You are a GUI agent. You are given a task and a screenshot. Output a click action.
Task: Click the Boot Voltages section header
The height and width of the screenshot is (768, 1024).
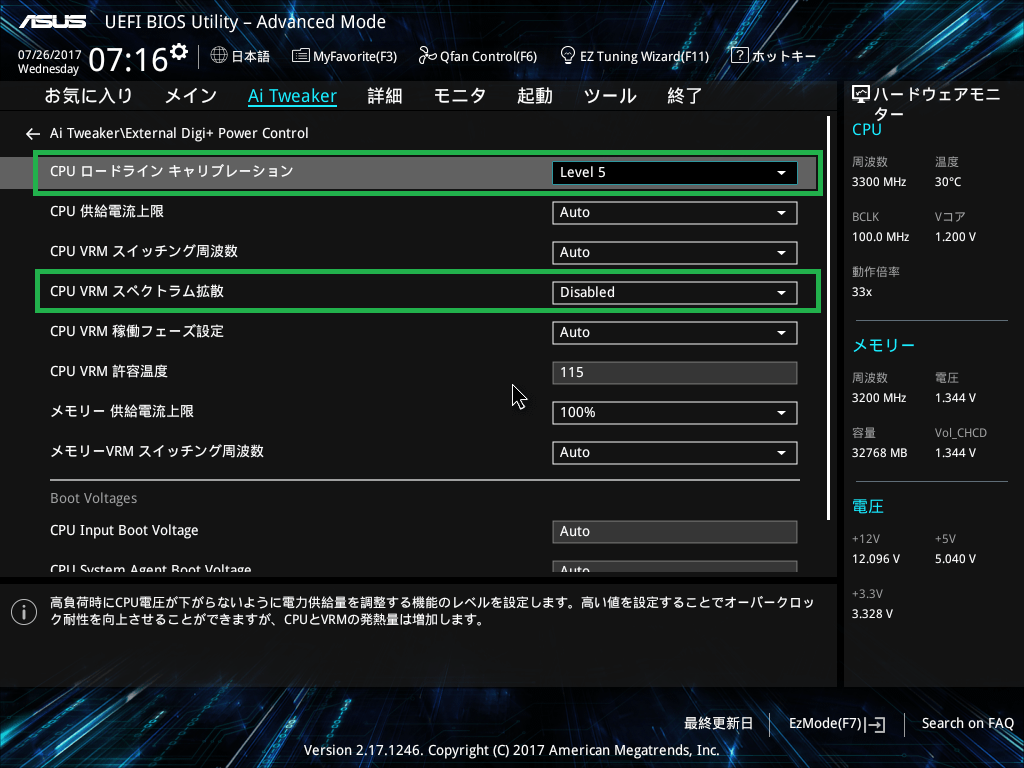(x=93, y=498)
